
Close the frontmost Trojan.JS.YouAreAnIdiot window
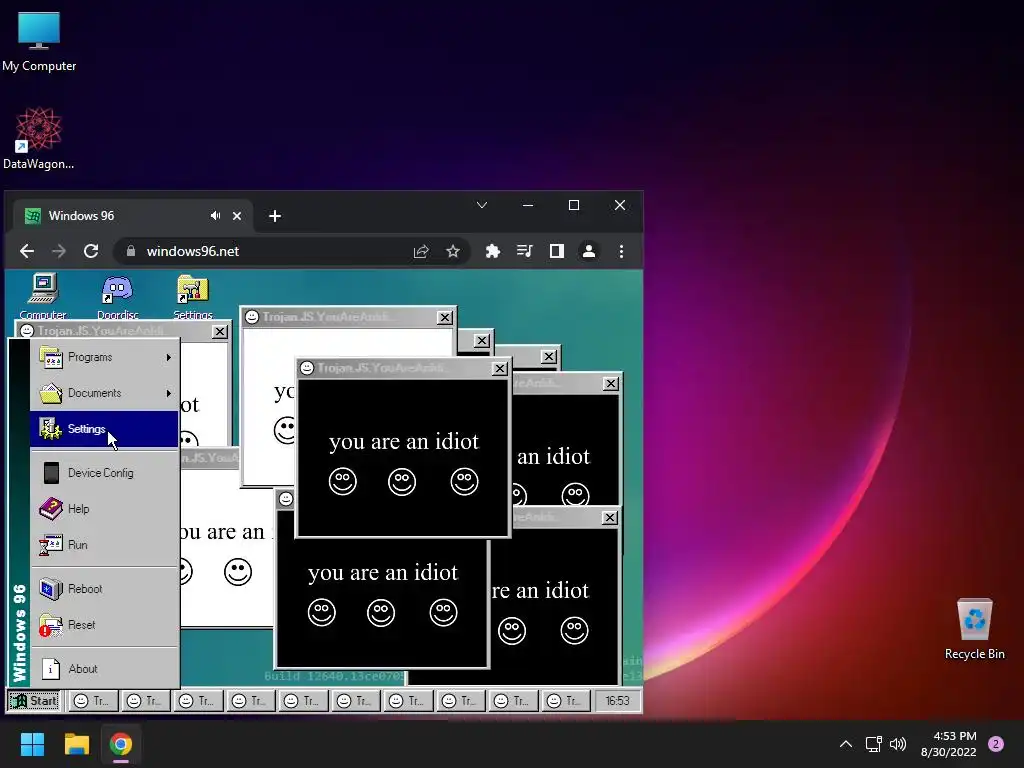(500, 368)
